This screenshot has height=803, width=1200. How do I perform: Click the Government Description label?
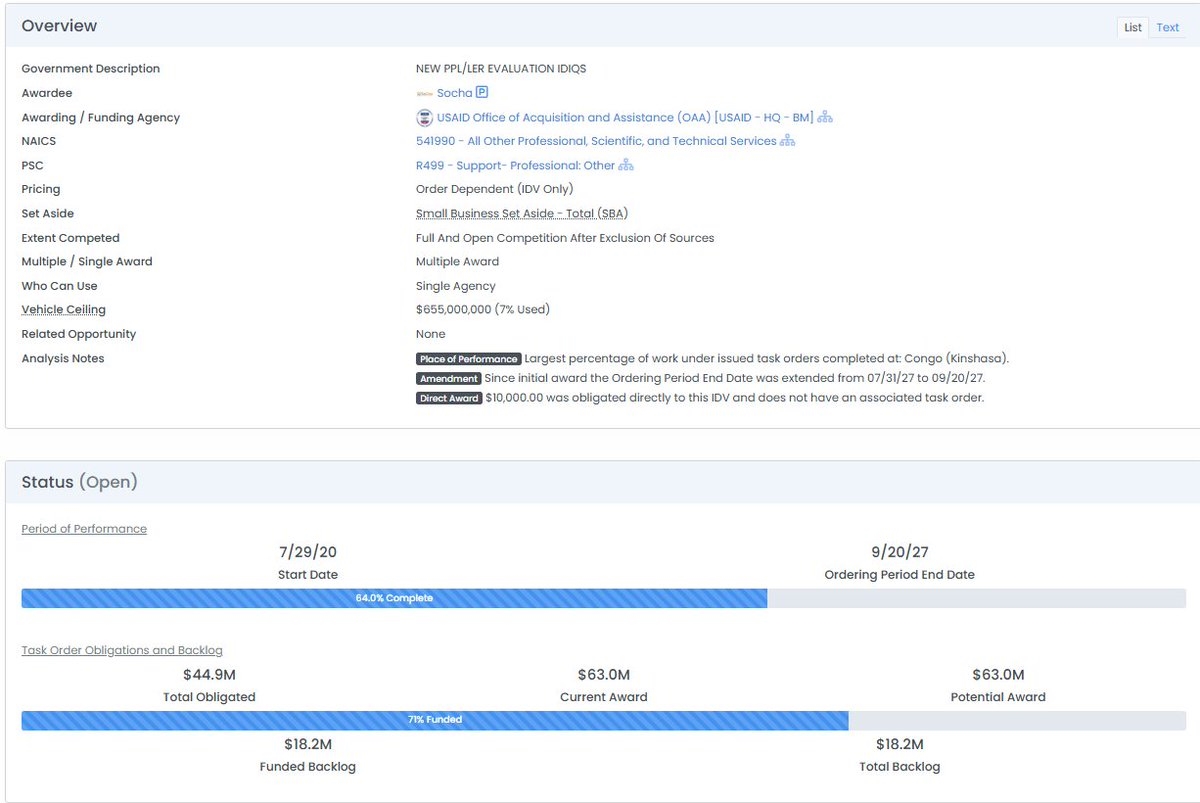pos(91,69)
